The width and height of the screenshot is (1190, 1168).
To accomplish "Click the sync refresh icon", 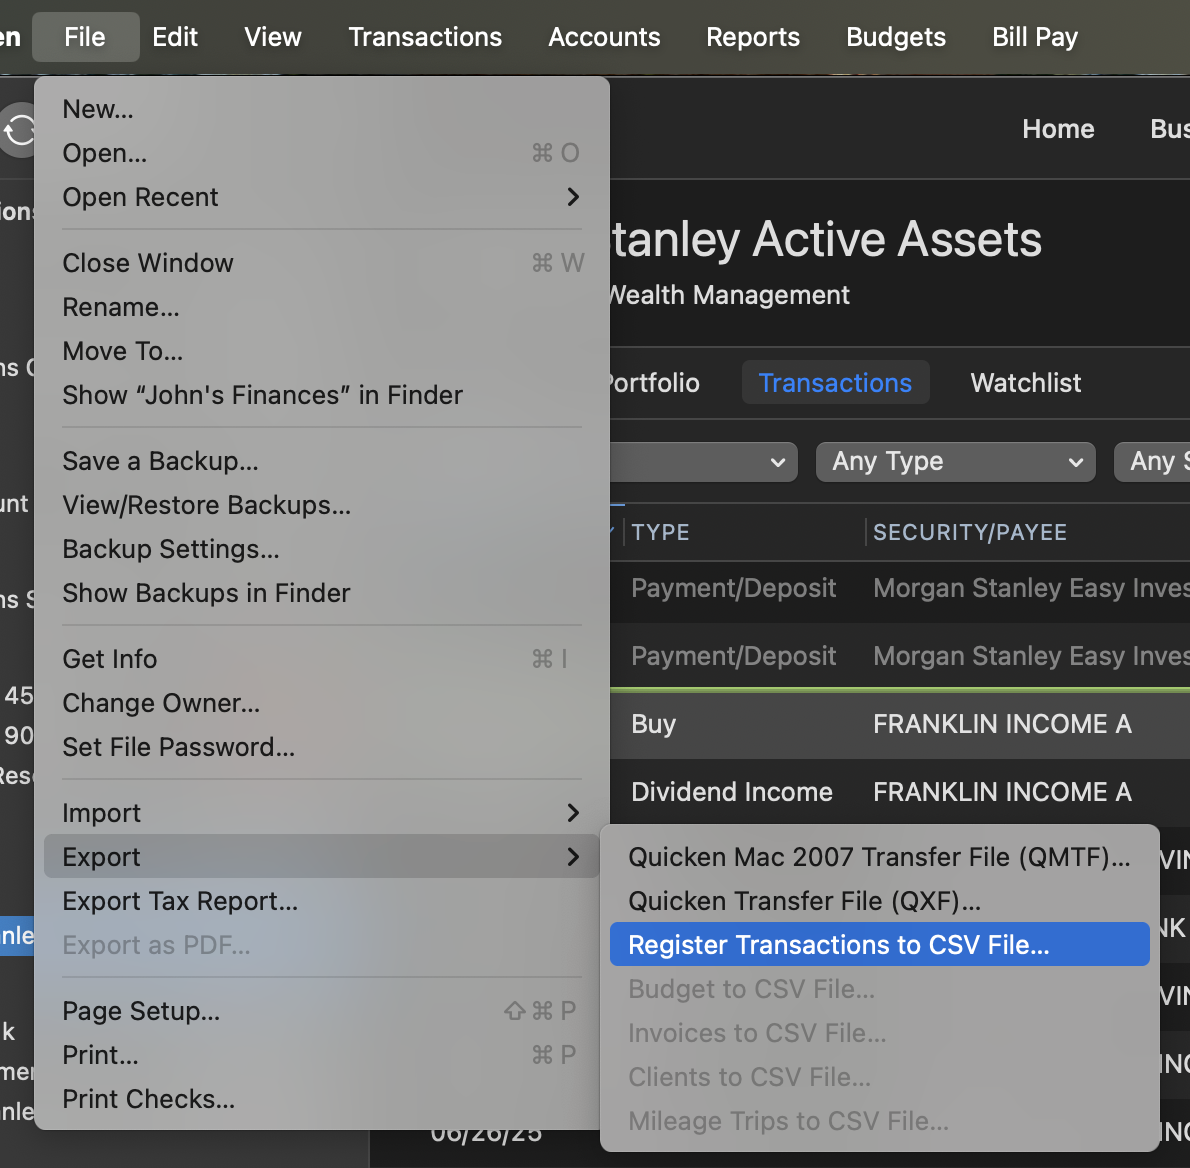I will (18, 131).
